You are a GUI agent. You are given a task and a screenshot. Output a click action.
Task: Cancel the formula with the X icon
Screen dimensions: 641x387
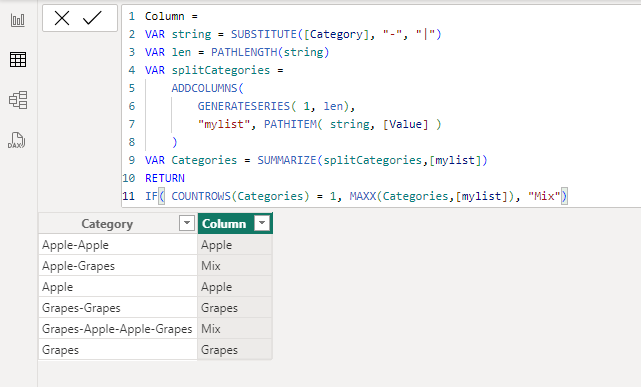click(62, 18)
